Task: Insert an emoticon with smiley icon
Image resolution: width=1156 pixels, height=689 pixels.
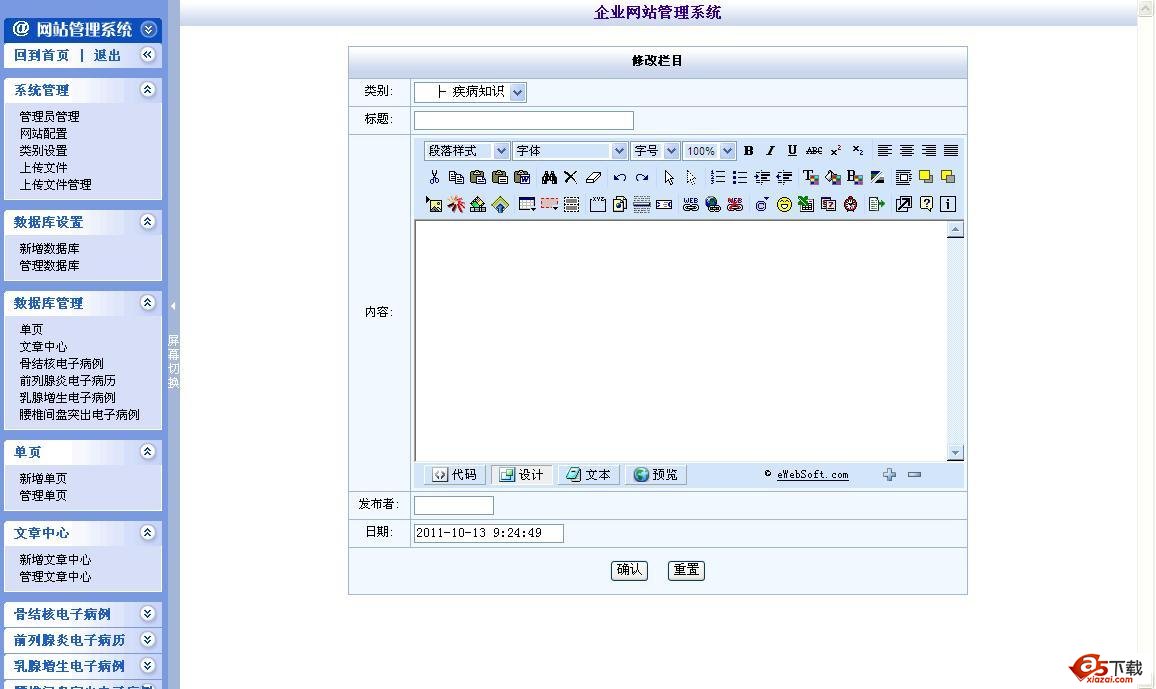Action: coord(784,204)
